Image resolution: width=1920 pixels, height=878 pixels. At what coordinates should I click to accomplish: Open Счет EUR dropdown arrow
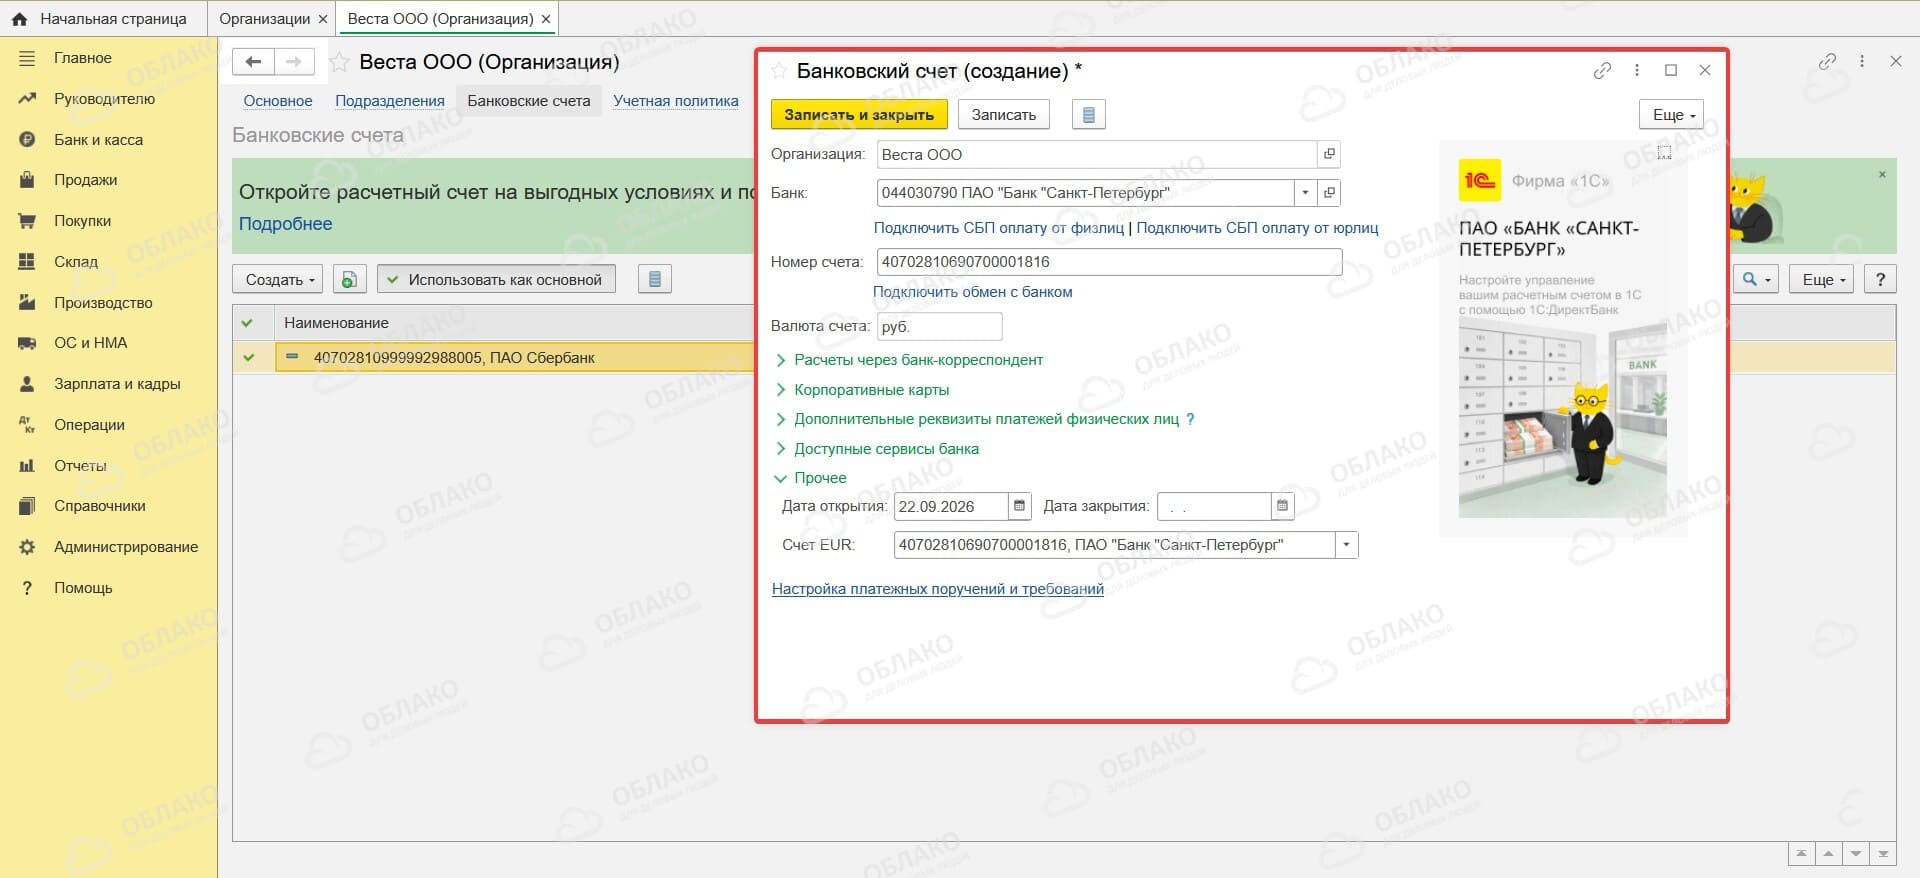1347,545
